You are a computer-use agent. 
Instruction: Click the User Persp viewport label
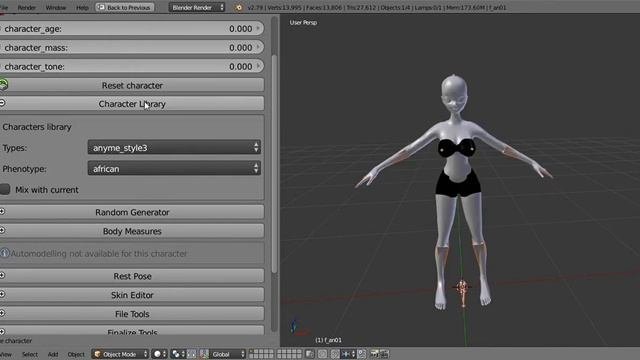303,22
